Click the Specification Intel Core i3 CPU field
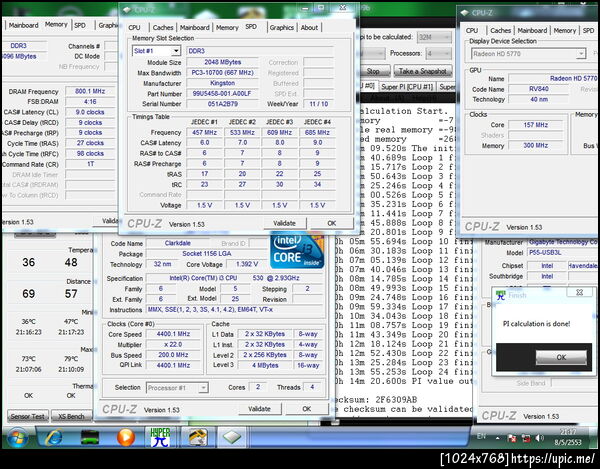The width and height of the screenshot is (600, 469). [x=235, y=278]
